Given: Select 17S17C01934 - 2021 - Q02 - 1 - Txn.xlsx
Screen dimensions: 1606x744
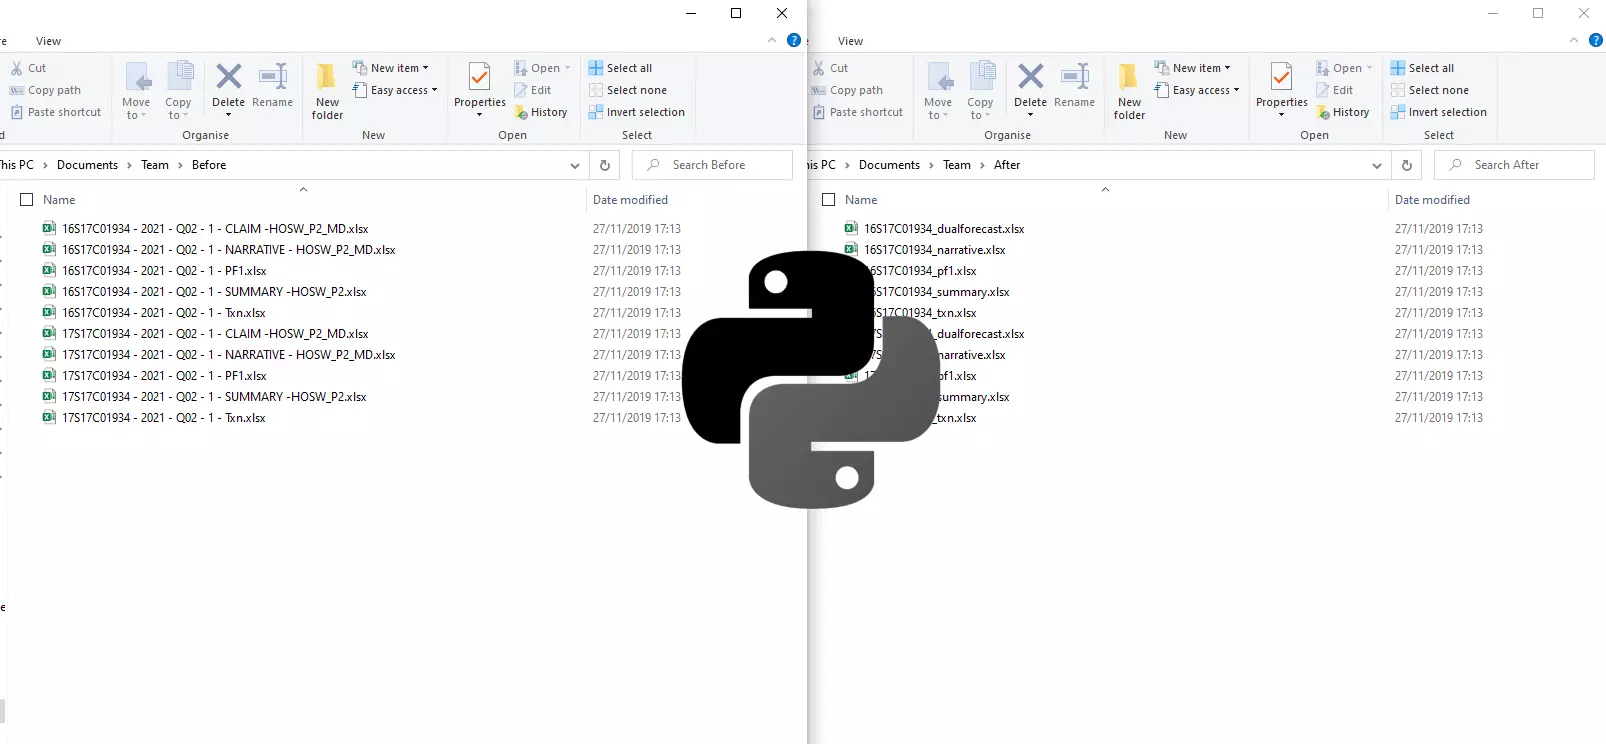Looking at the screenshot, I should click(154, 418).
